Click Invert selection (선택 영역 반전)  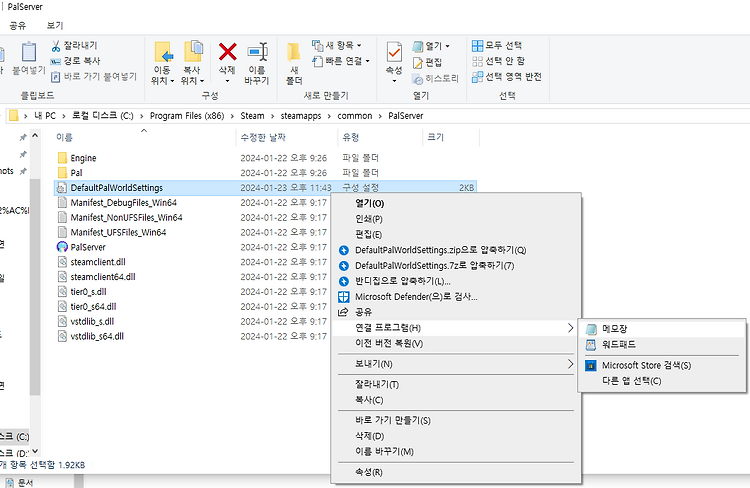tap(507, 77)
